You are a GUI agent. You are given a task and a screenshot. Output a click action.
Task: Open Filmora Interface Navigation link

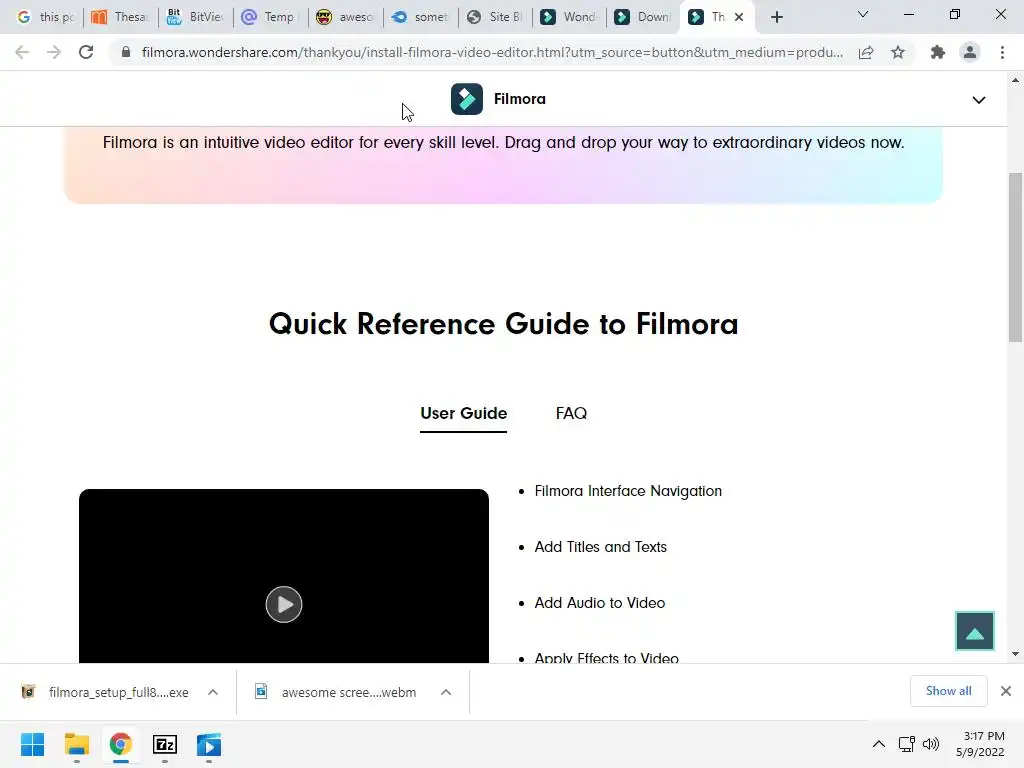(x=628, y=491)
